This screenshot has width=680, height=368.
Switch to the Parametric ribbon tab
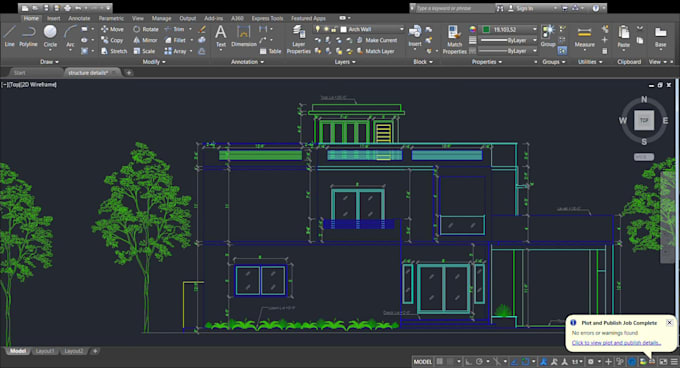coord(111,18)
